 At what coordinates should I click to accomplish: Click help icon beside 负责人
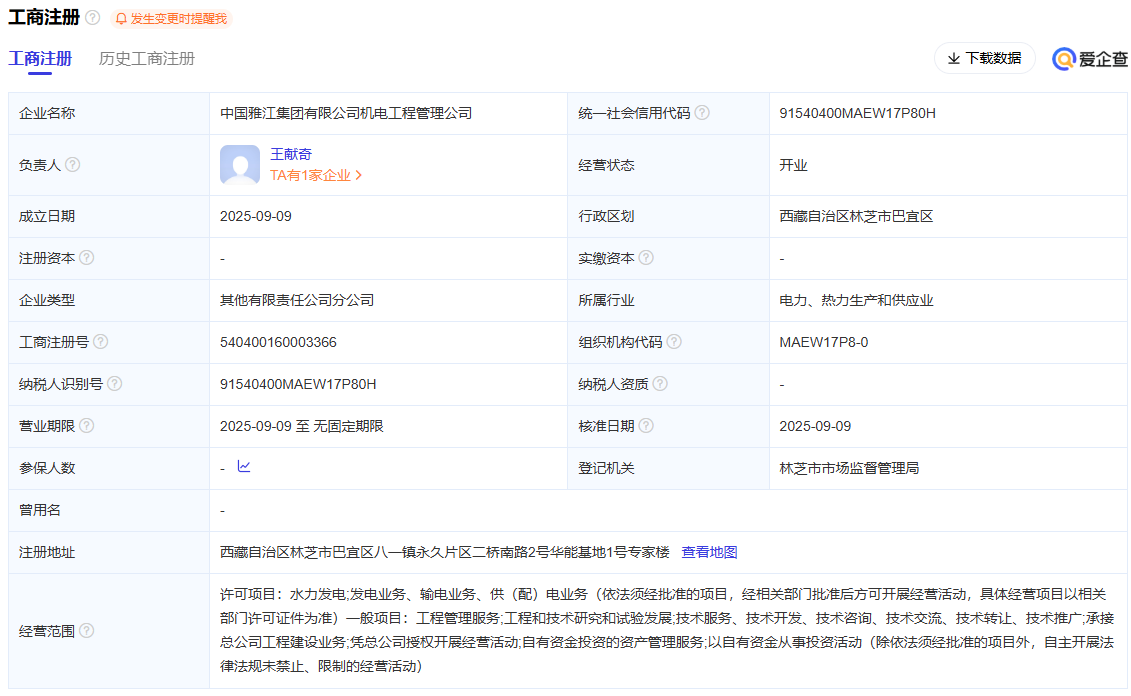(73, 165)
